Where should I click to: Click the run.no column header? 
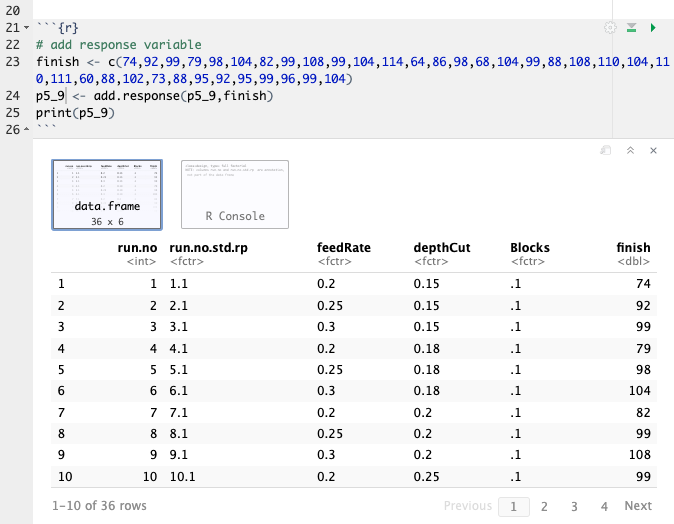coord(137,248)
